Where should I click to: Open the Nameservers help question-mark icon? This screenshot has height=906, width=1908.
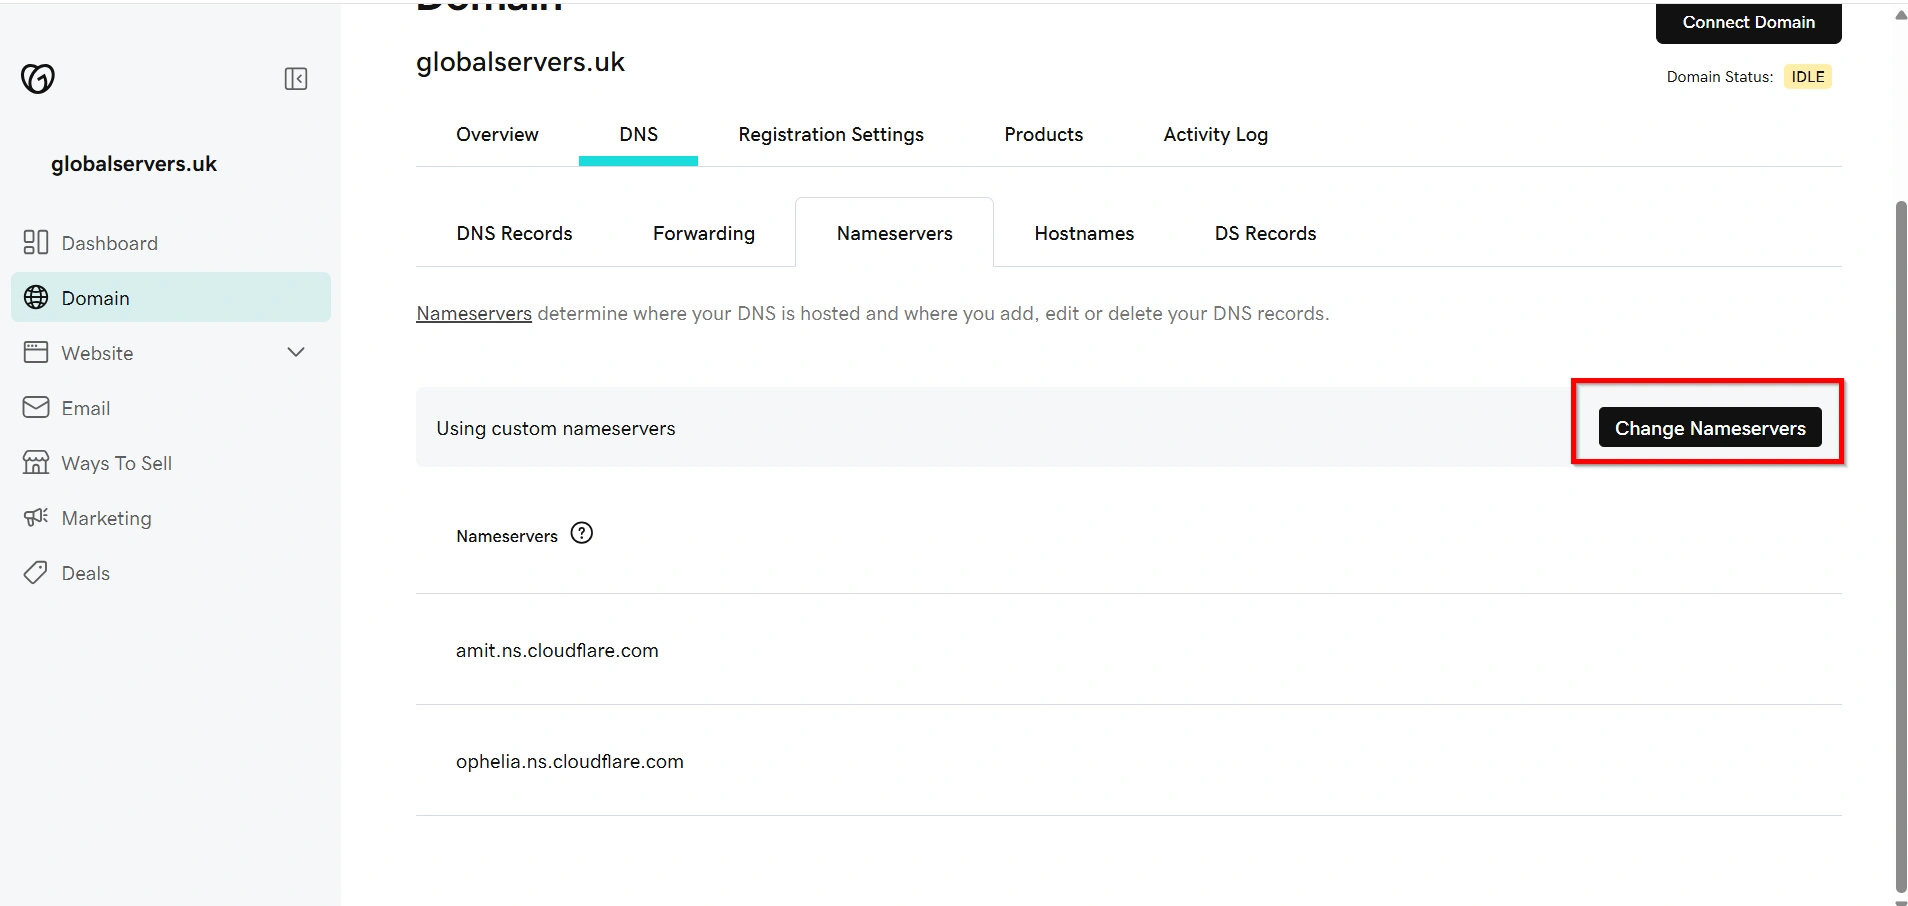pyautogui.click(x=582, y=533)
